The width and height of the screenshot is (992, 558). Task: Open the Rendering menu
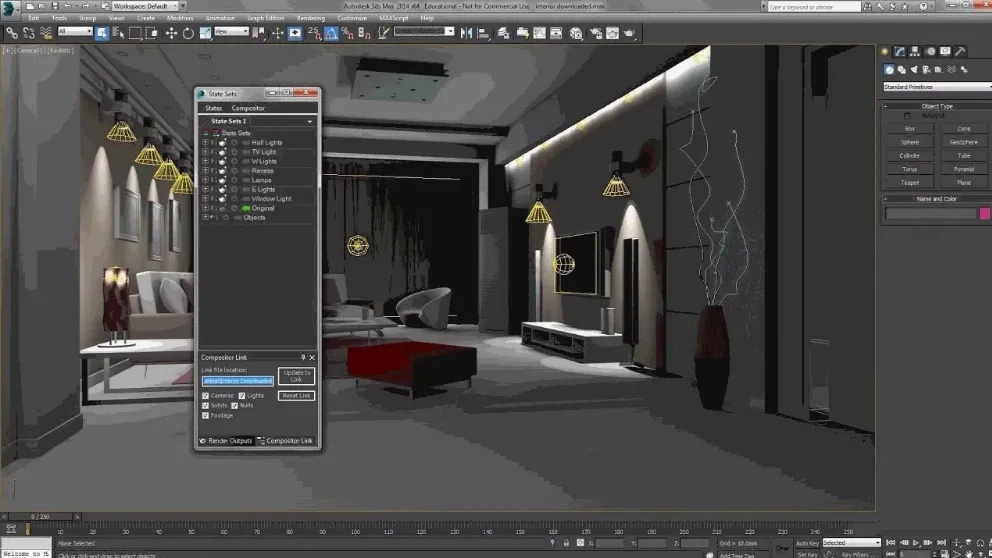pyautogui.click(x=310, y=18)
